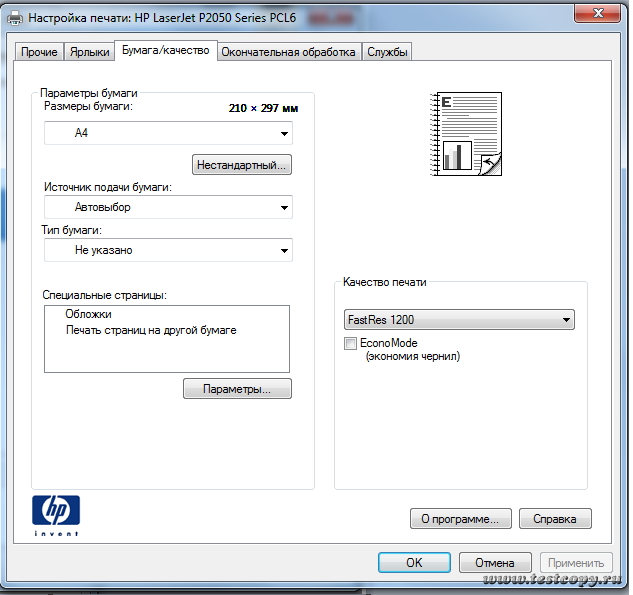Go to the Службы tab

pos(387,52)
